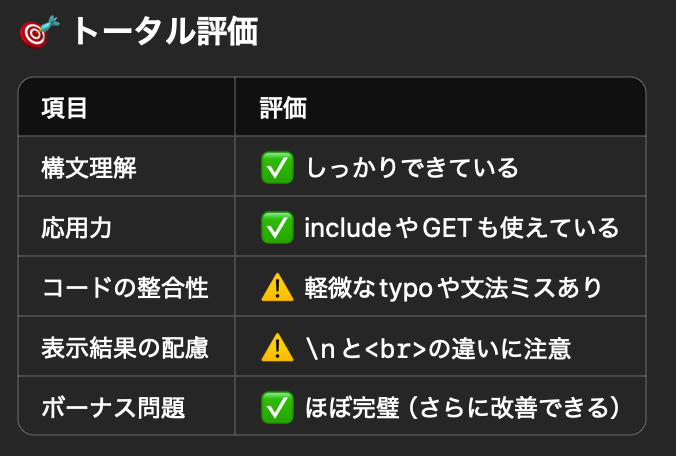Click the includeやGETも使えている text
This screenshot has height=456, width=676.
(x=462, y=228)
